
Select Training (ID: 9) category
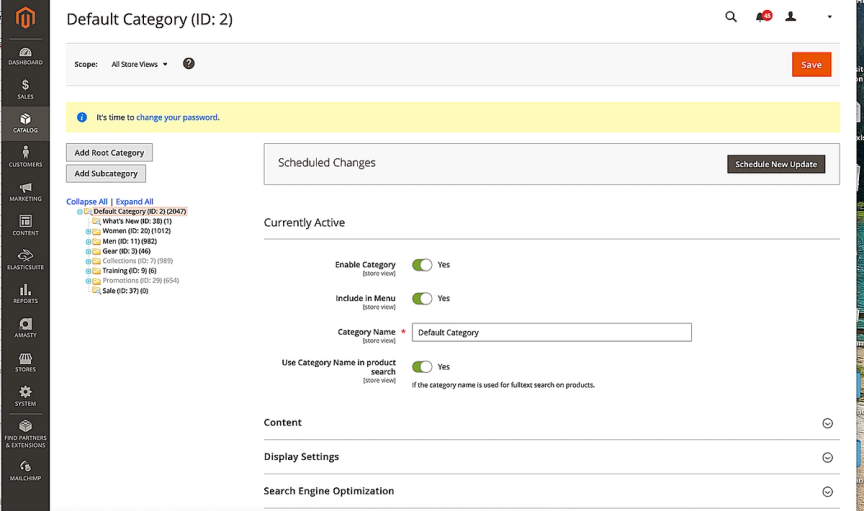point(129,271)
